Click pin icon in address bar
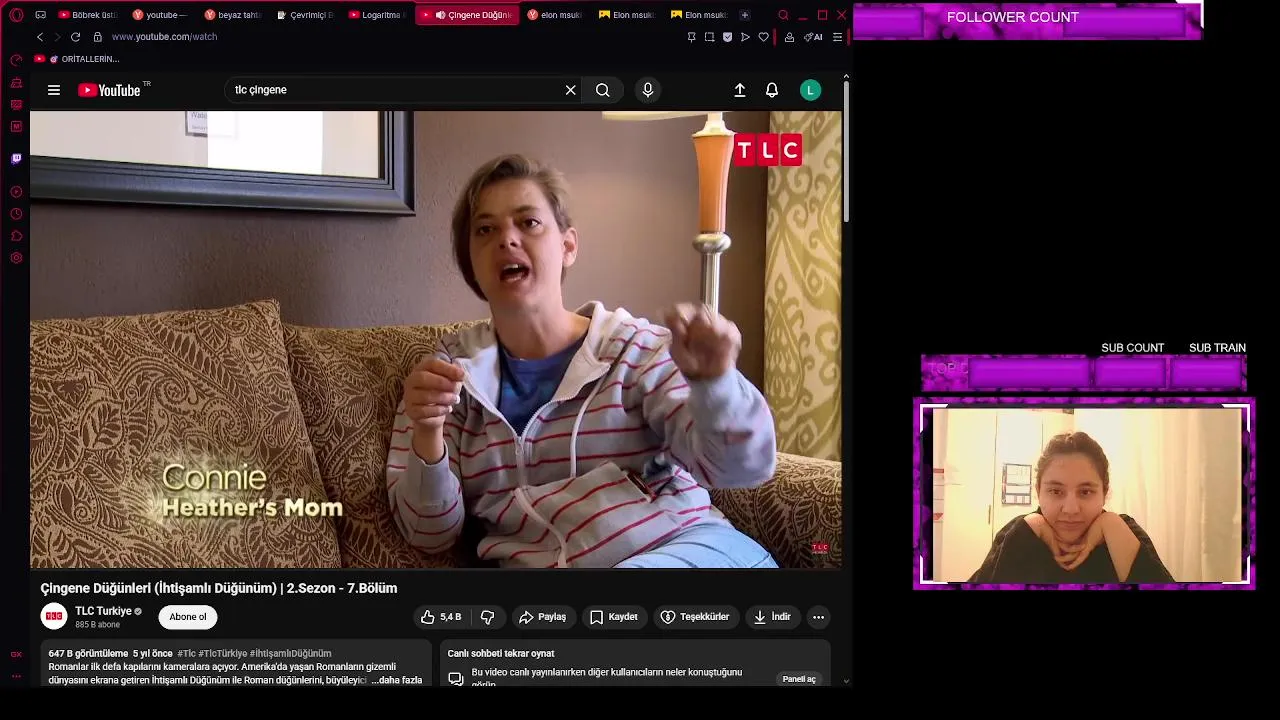 (691, 37)
